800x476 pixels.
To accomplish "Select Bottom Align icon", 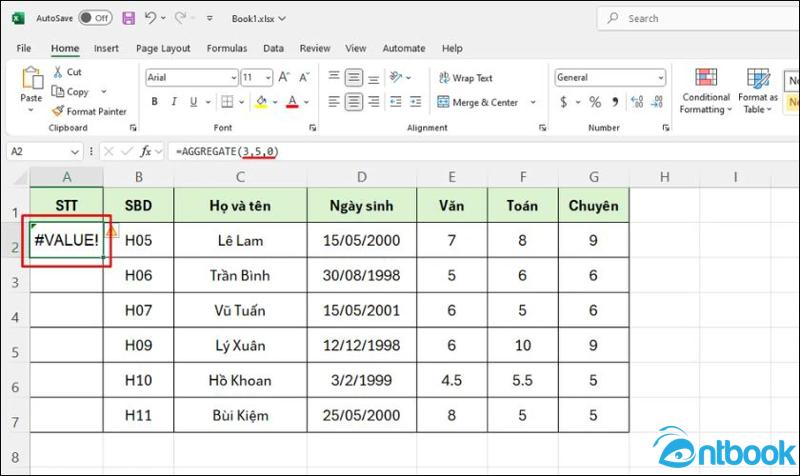I will pos(373,78).
